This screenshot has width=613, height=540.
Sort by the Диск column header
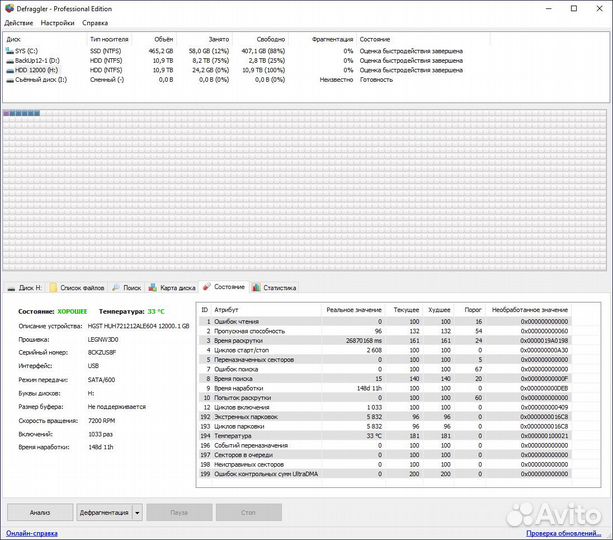click(45, 39)
